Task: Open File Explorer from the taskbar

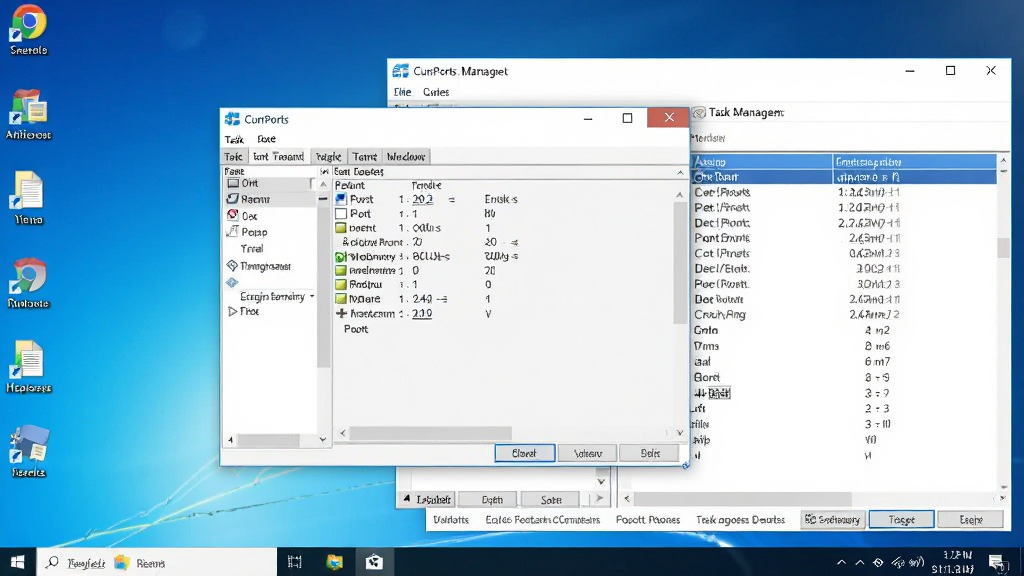Action: (x=334, y=562)
